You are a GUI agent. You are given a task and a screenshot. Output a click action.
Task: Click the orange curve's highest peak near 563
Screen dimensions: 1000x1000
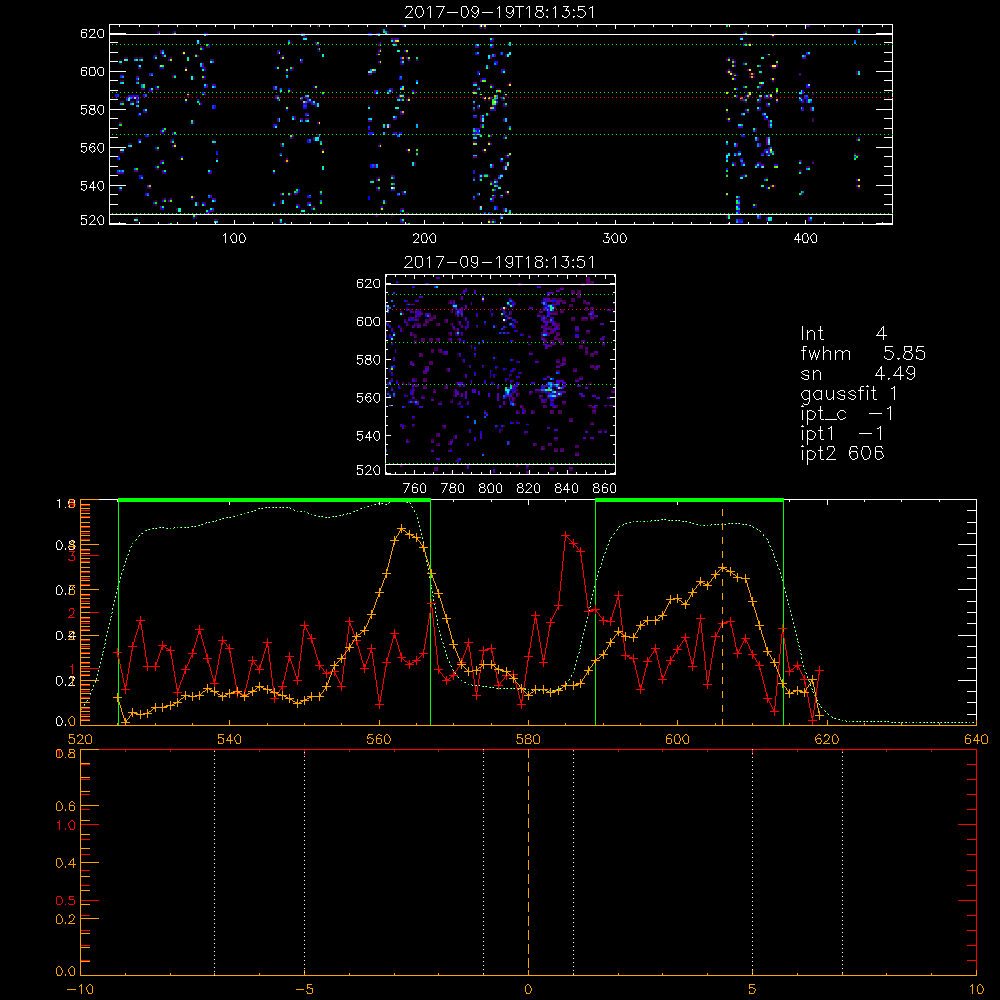pyautogui.click(x=401, y=528)
